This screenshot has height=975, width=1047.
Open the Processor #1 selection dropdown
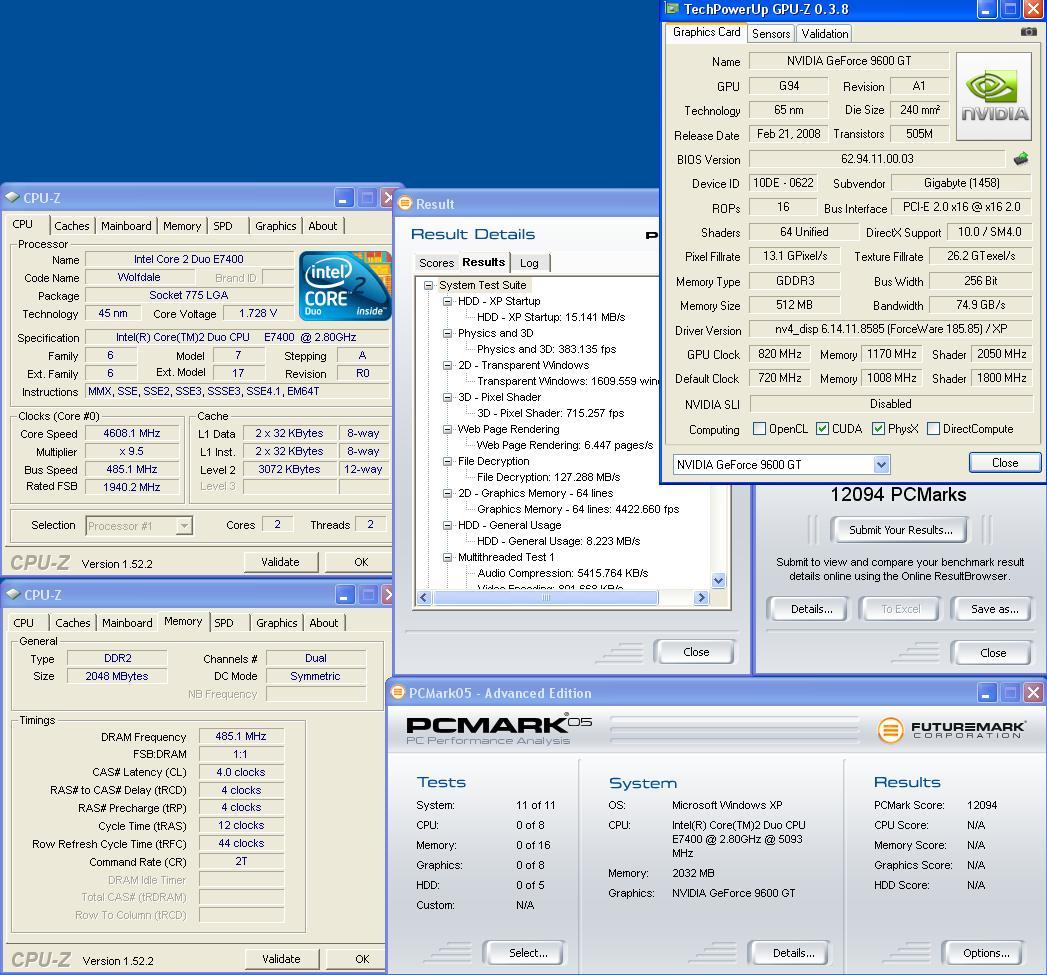(184, 526)
